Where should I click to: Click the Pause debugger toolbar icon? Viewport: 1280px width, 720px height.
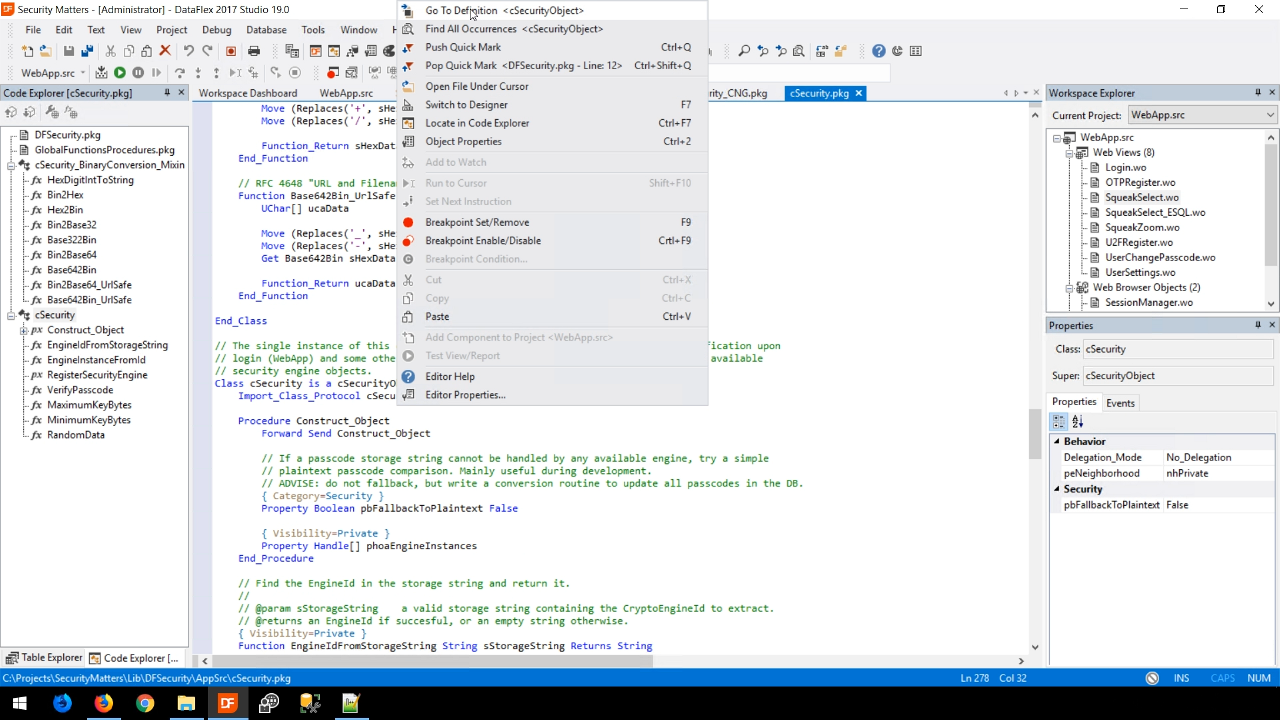pos(138,73)
